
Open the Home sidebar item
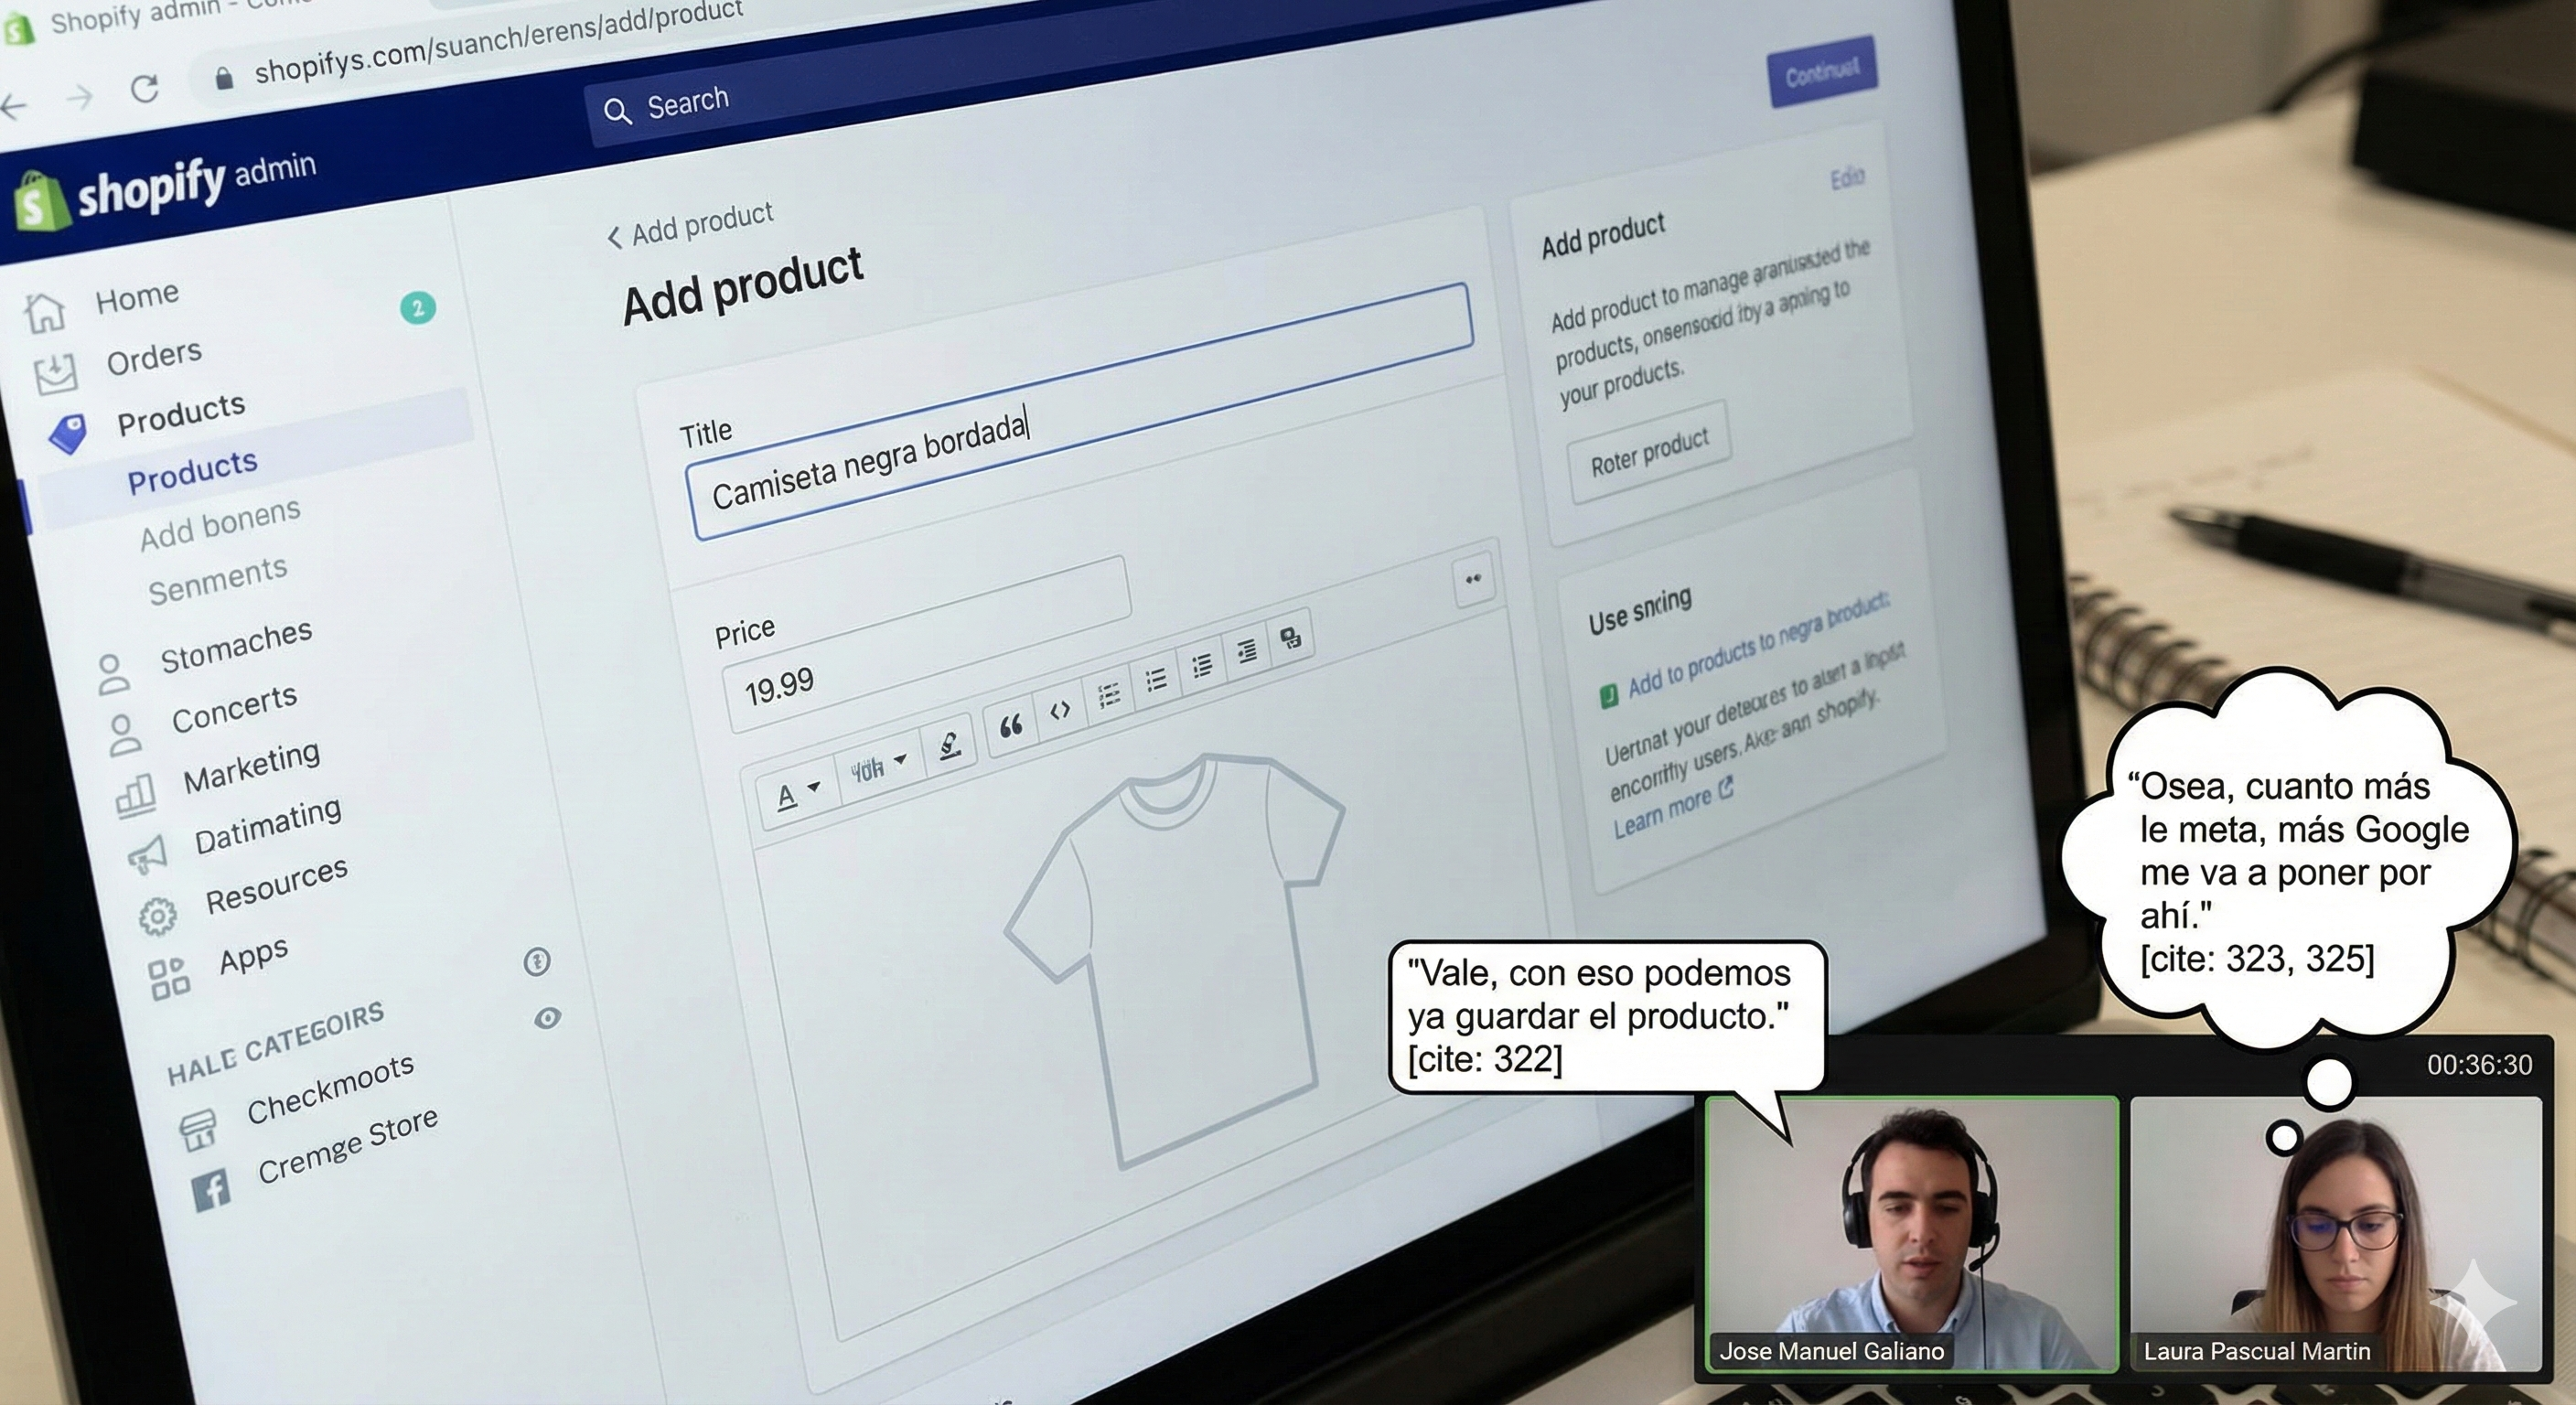[137, 296]
